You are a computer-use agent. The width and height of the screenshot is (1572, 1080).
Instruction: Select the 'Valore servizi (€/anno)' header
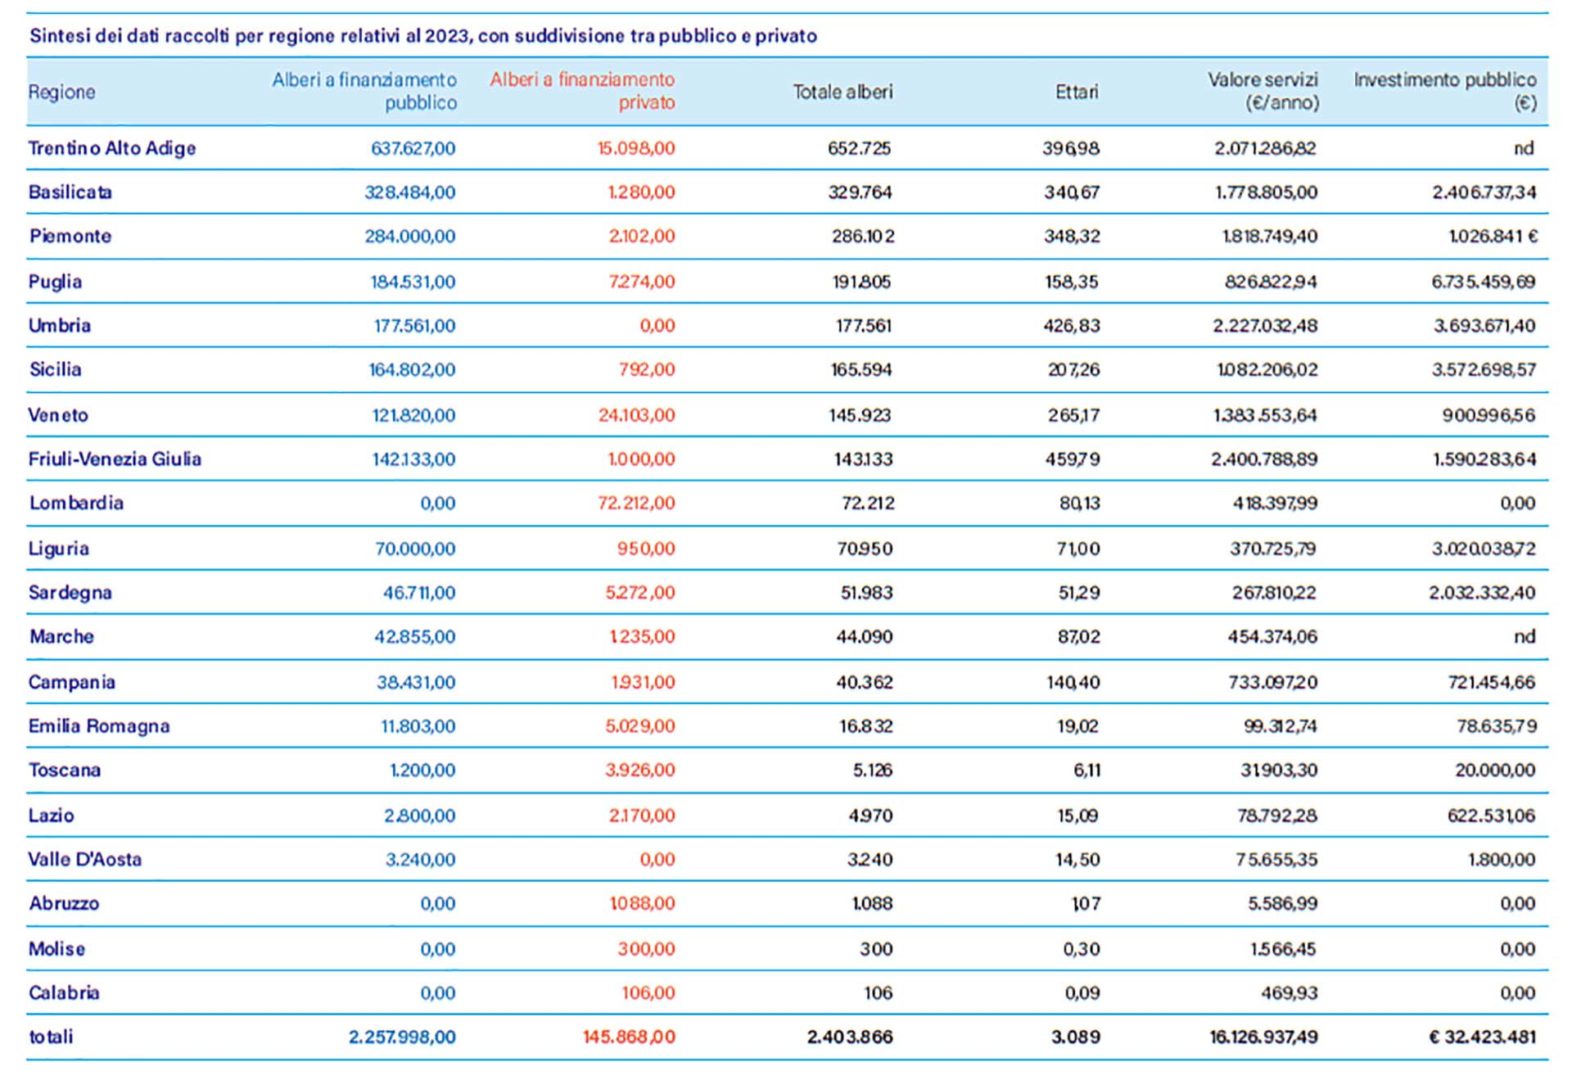pyautogui.click(x=1263, y=91)
